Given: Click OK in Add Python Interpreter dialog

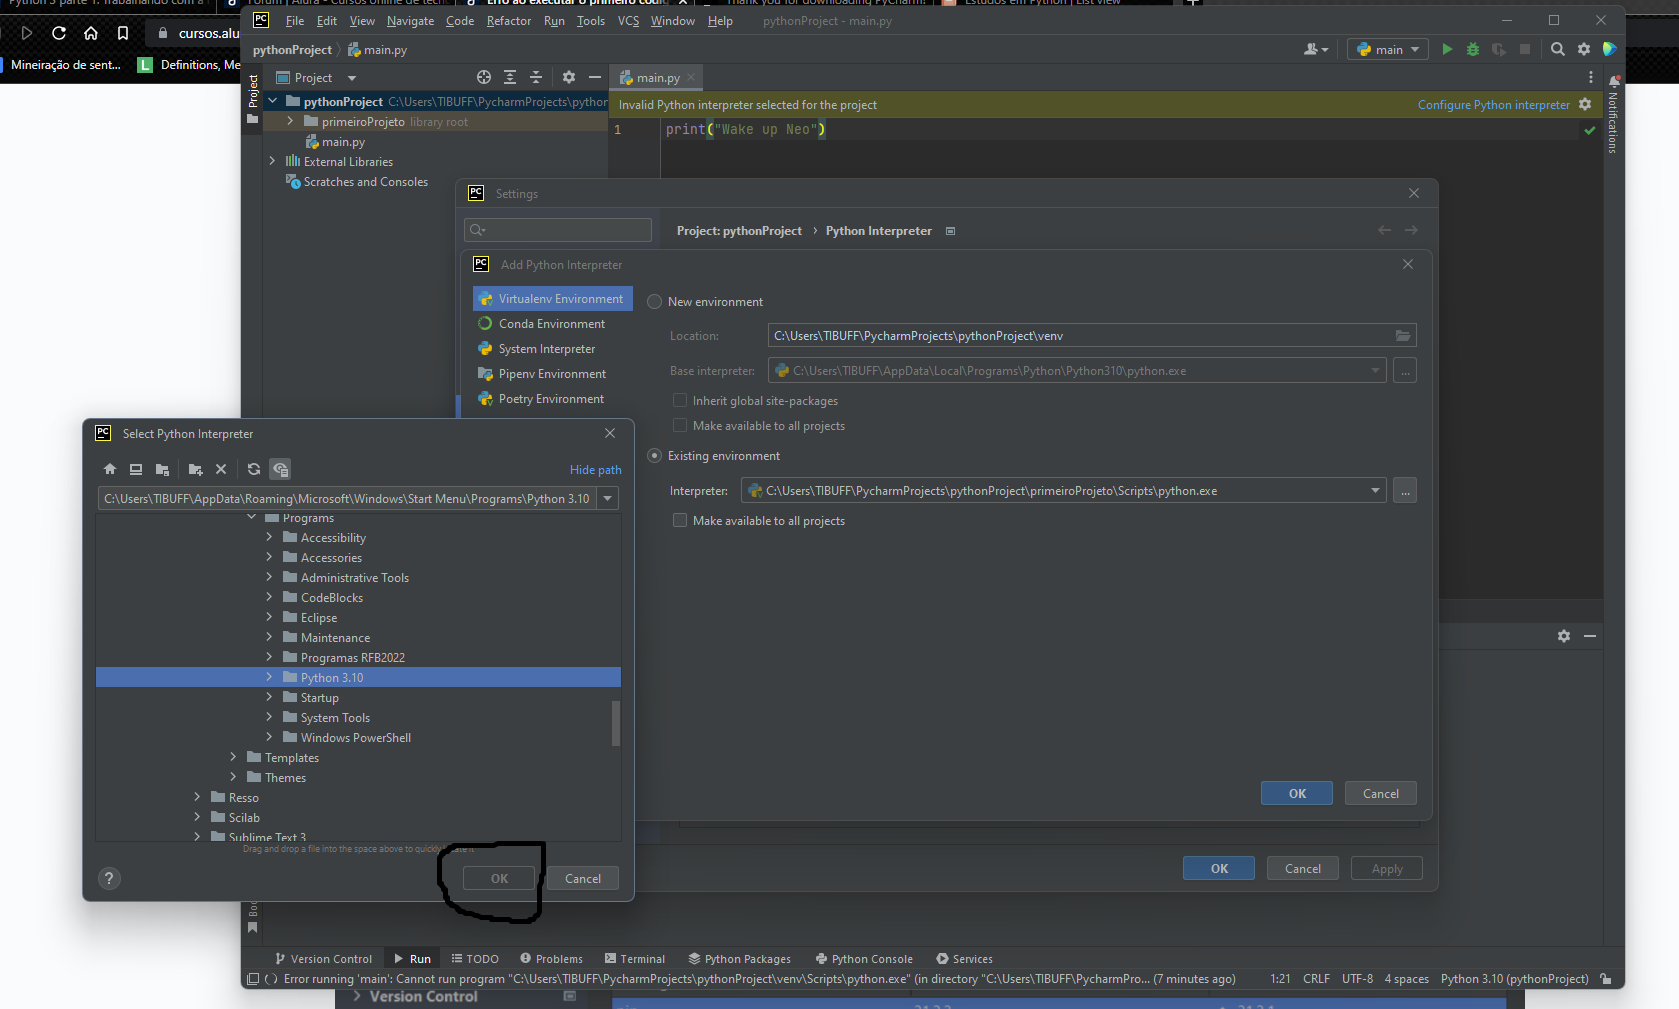Looking at the screenshot, I should click(1297, 793).
